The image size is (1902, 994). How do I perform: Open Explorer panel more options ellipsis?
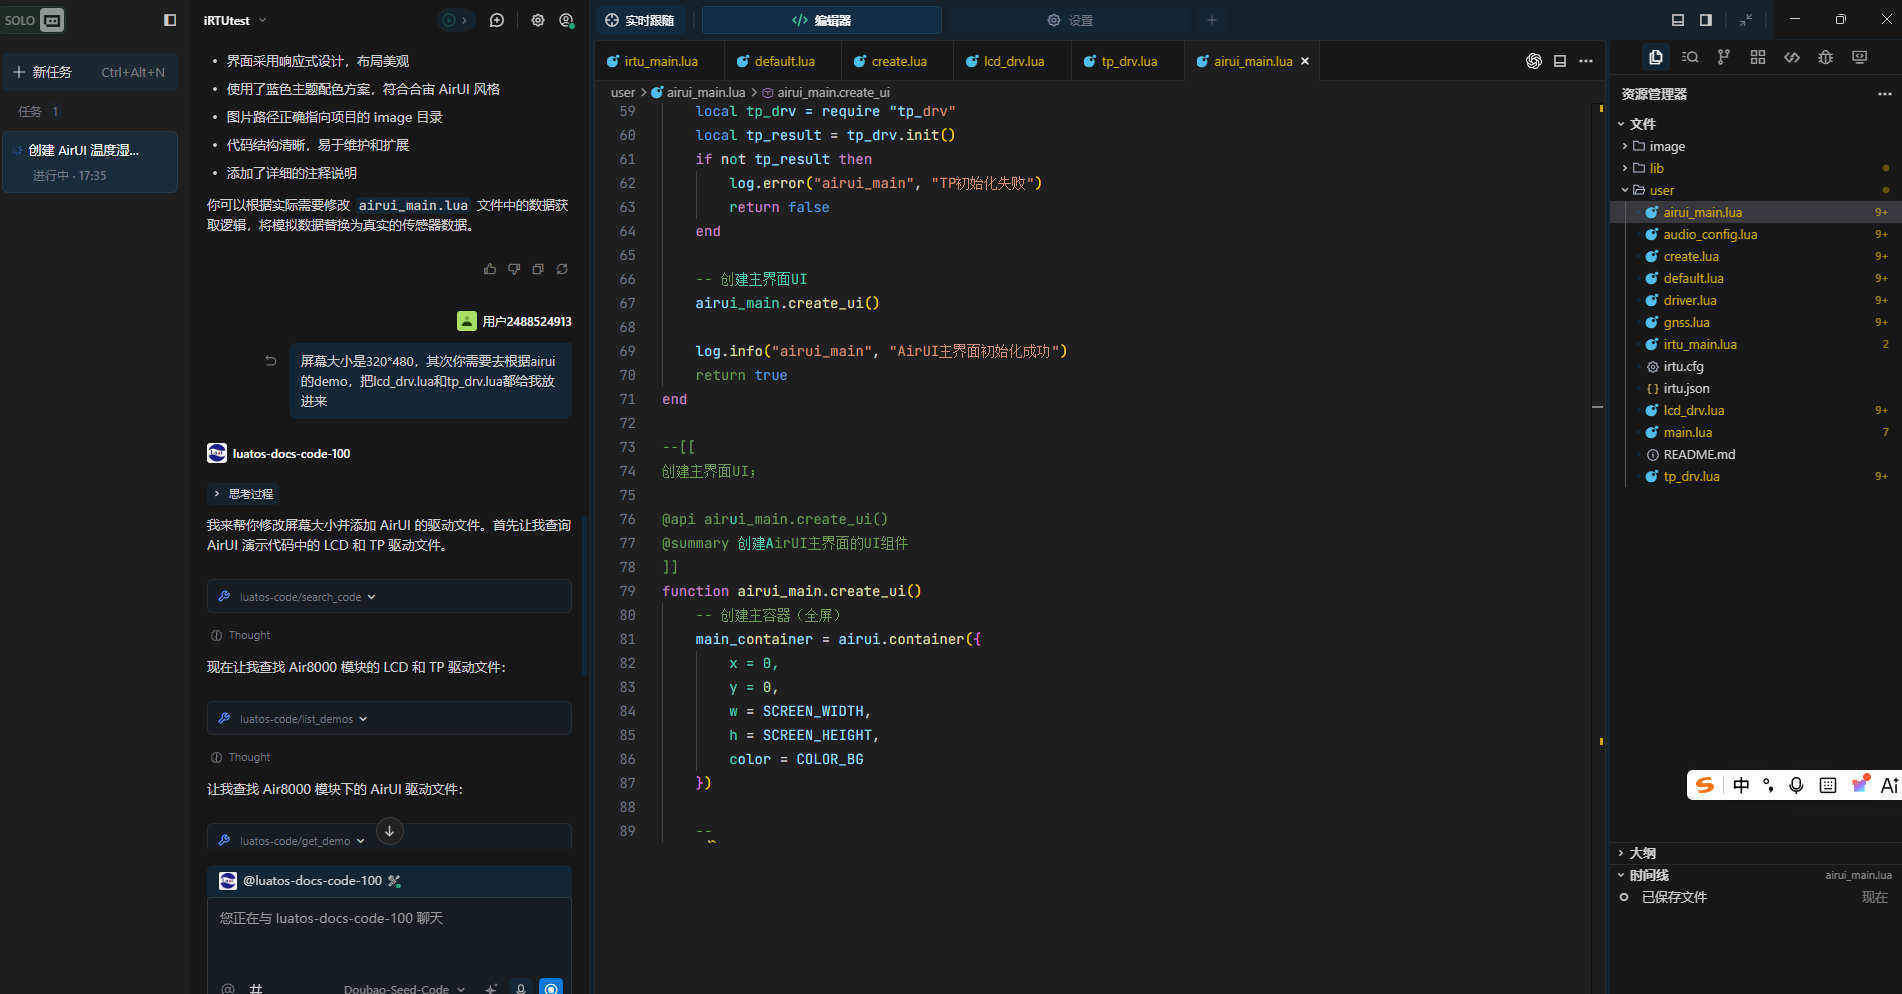tap(1885, 93)
